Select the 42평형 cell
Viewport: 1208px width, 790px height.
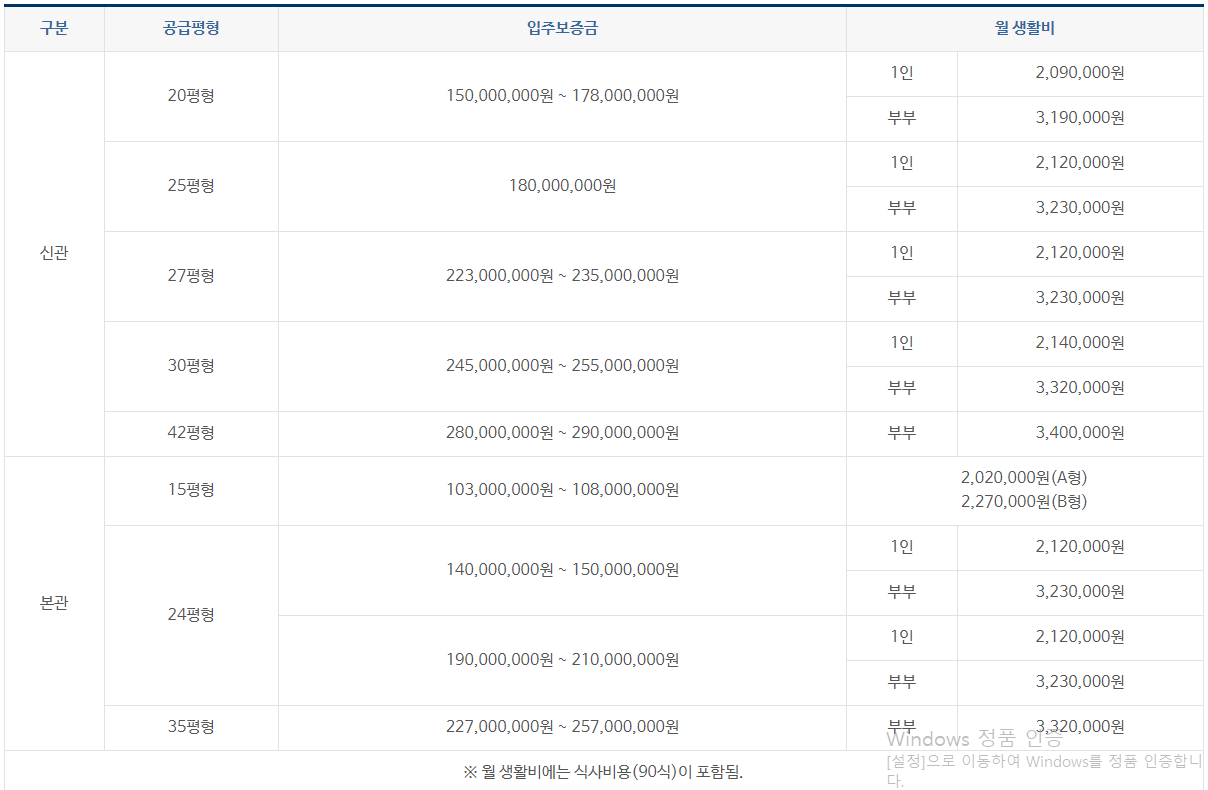[x=191, y=433]
